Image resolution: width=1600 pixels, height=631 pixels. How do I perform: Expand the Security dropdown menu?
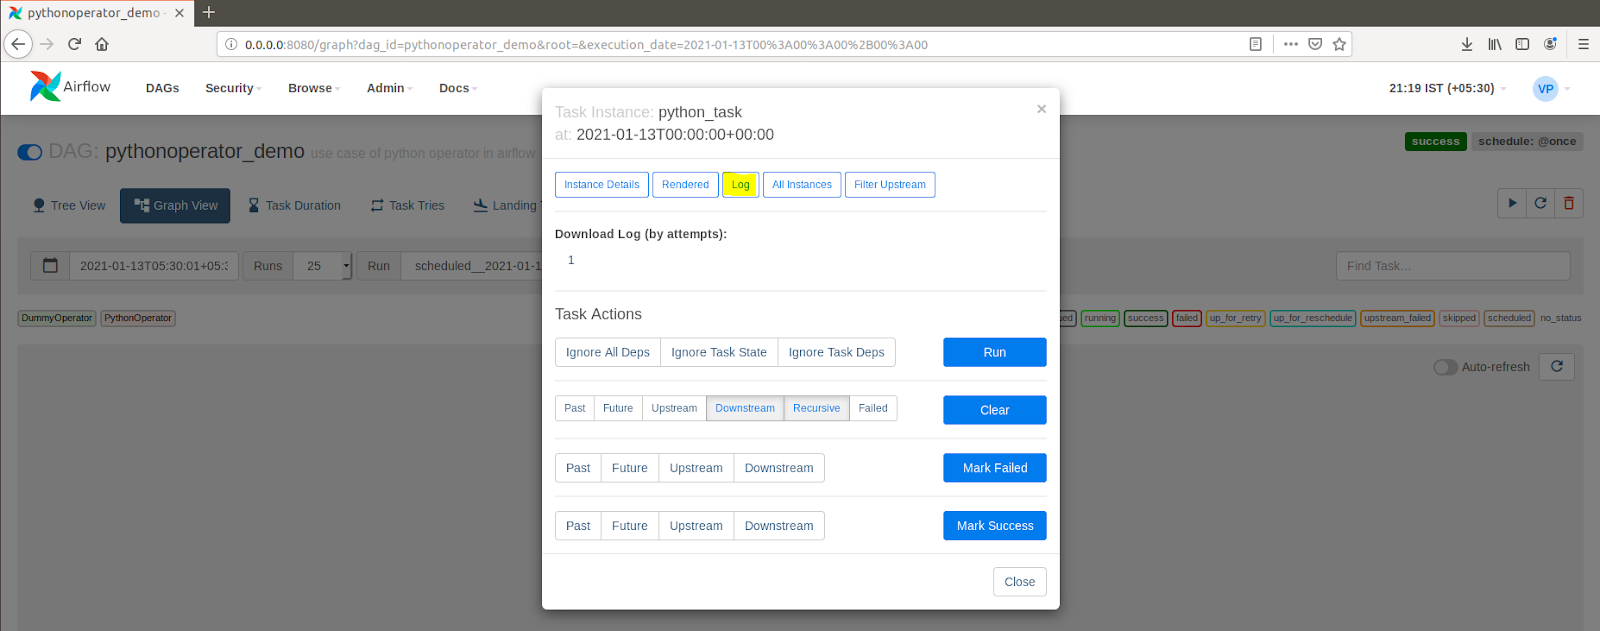pos(233,88)
